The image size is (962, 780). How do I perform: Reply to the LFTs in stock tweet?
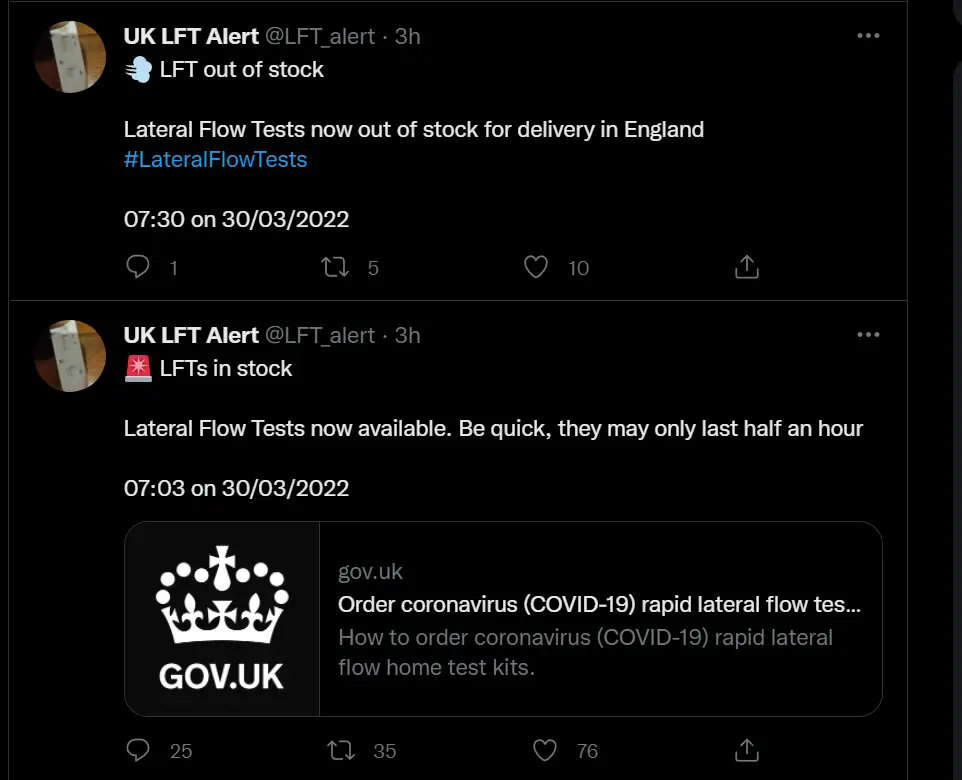(x=137, y=750)
